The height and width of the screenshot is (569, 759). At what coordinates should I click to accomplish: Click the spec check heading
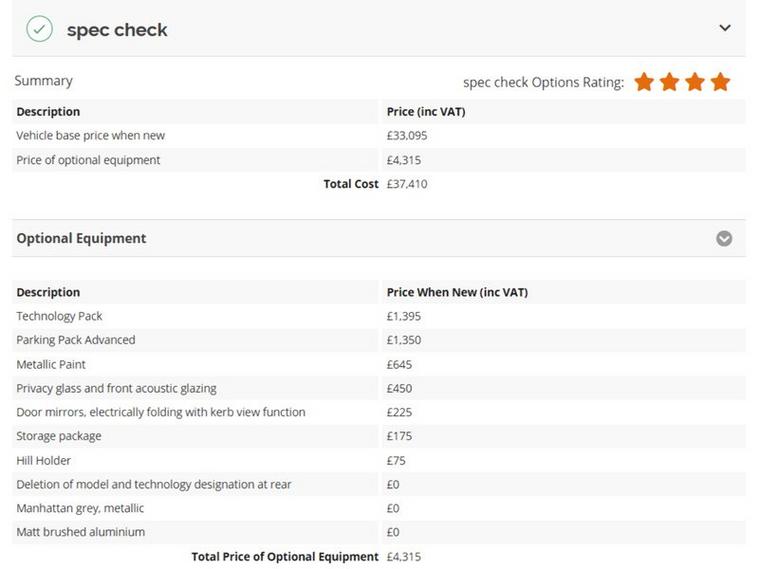(117, 30)
